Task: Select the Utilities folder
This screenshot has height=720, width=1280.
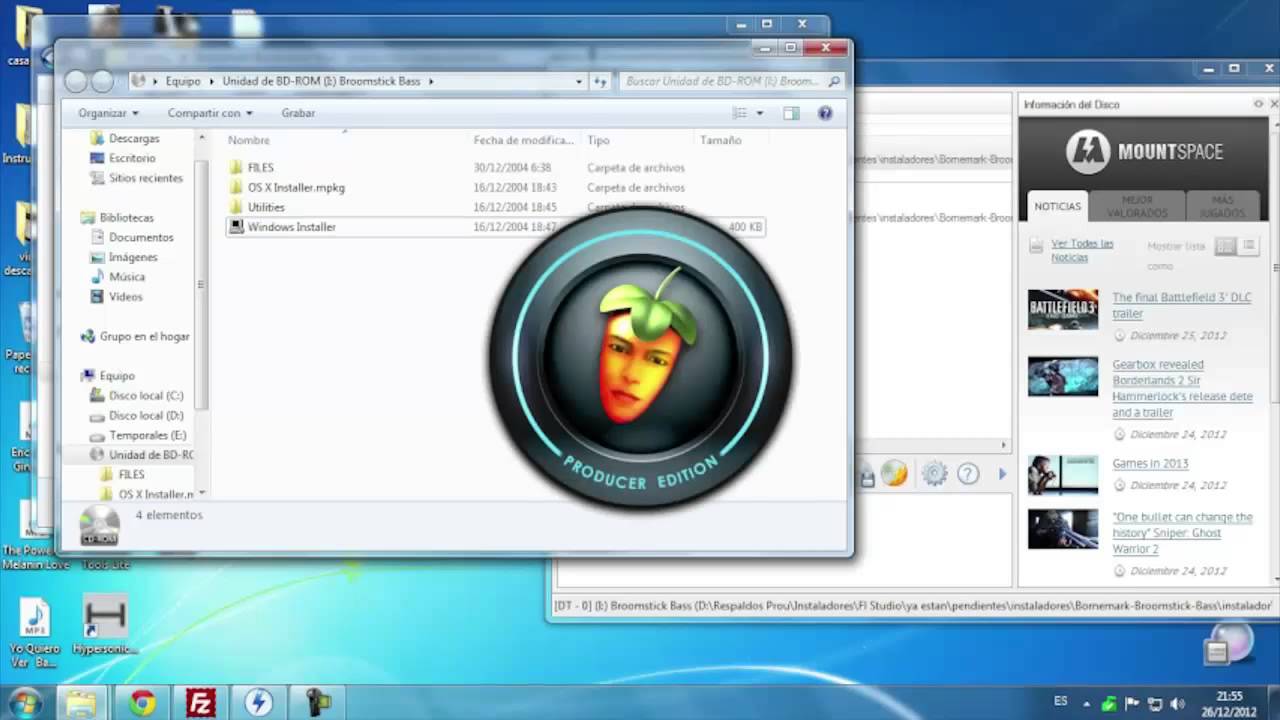Action: (x=266, y=207)
